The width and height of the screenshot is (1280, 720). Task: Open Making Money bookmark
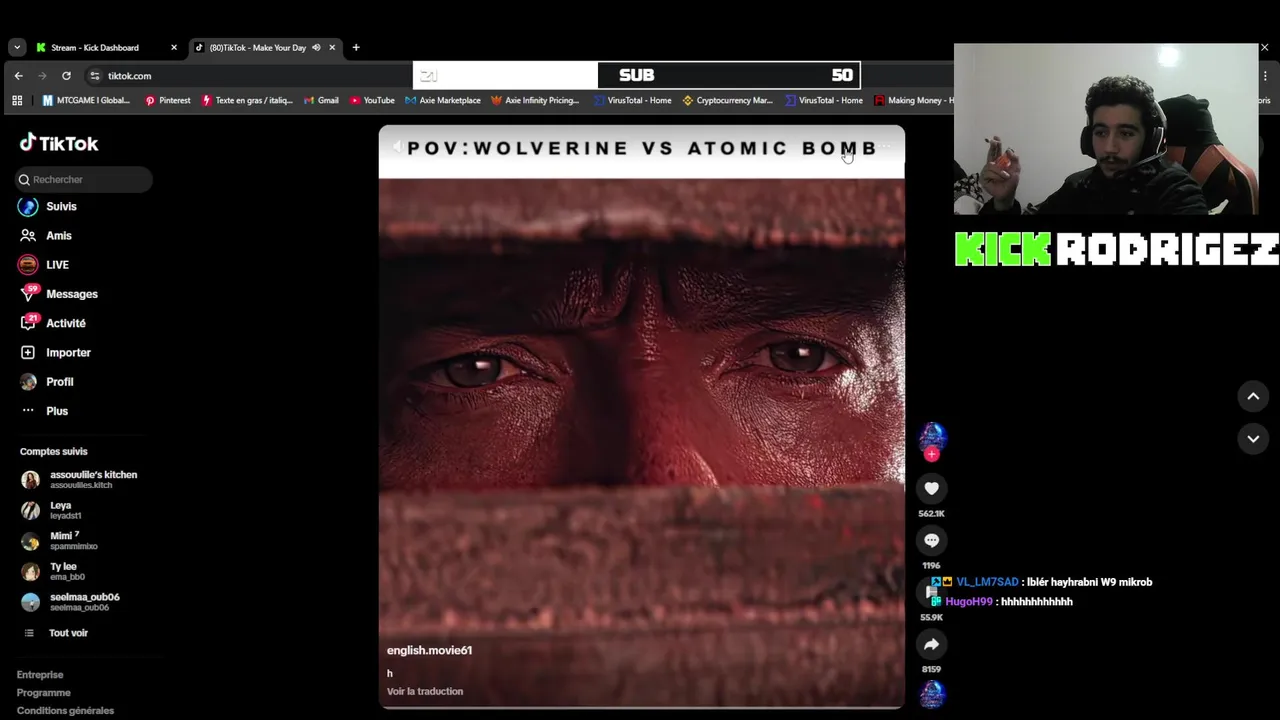tap(914, 100)
